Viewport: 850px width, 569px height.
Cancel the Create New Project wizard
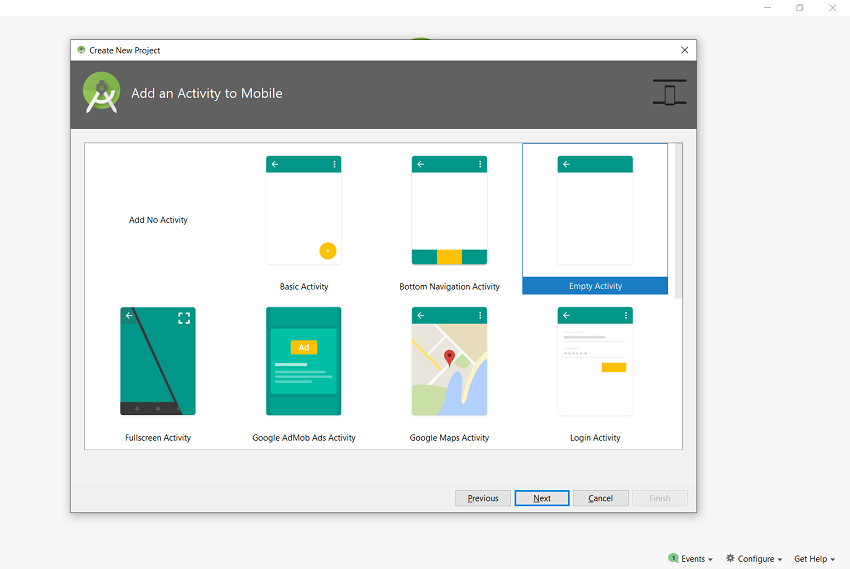pos(601,498)
